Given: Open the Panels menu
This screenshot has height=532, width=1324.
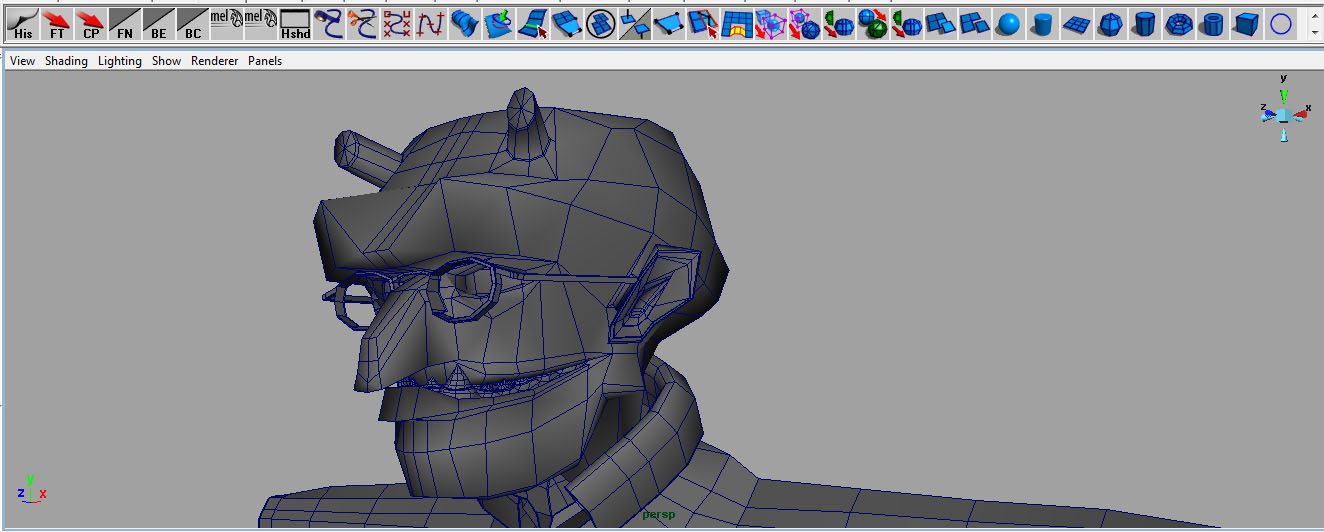Looking at the screenshot, I should click(x=265, y=61).
